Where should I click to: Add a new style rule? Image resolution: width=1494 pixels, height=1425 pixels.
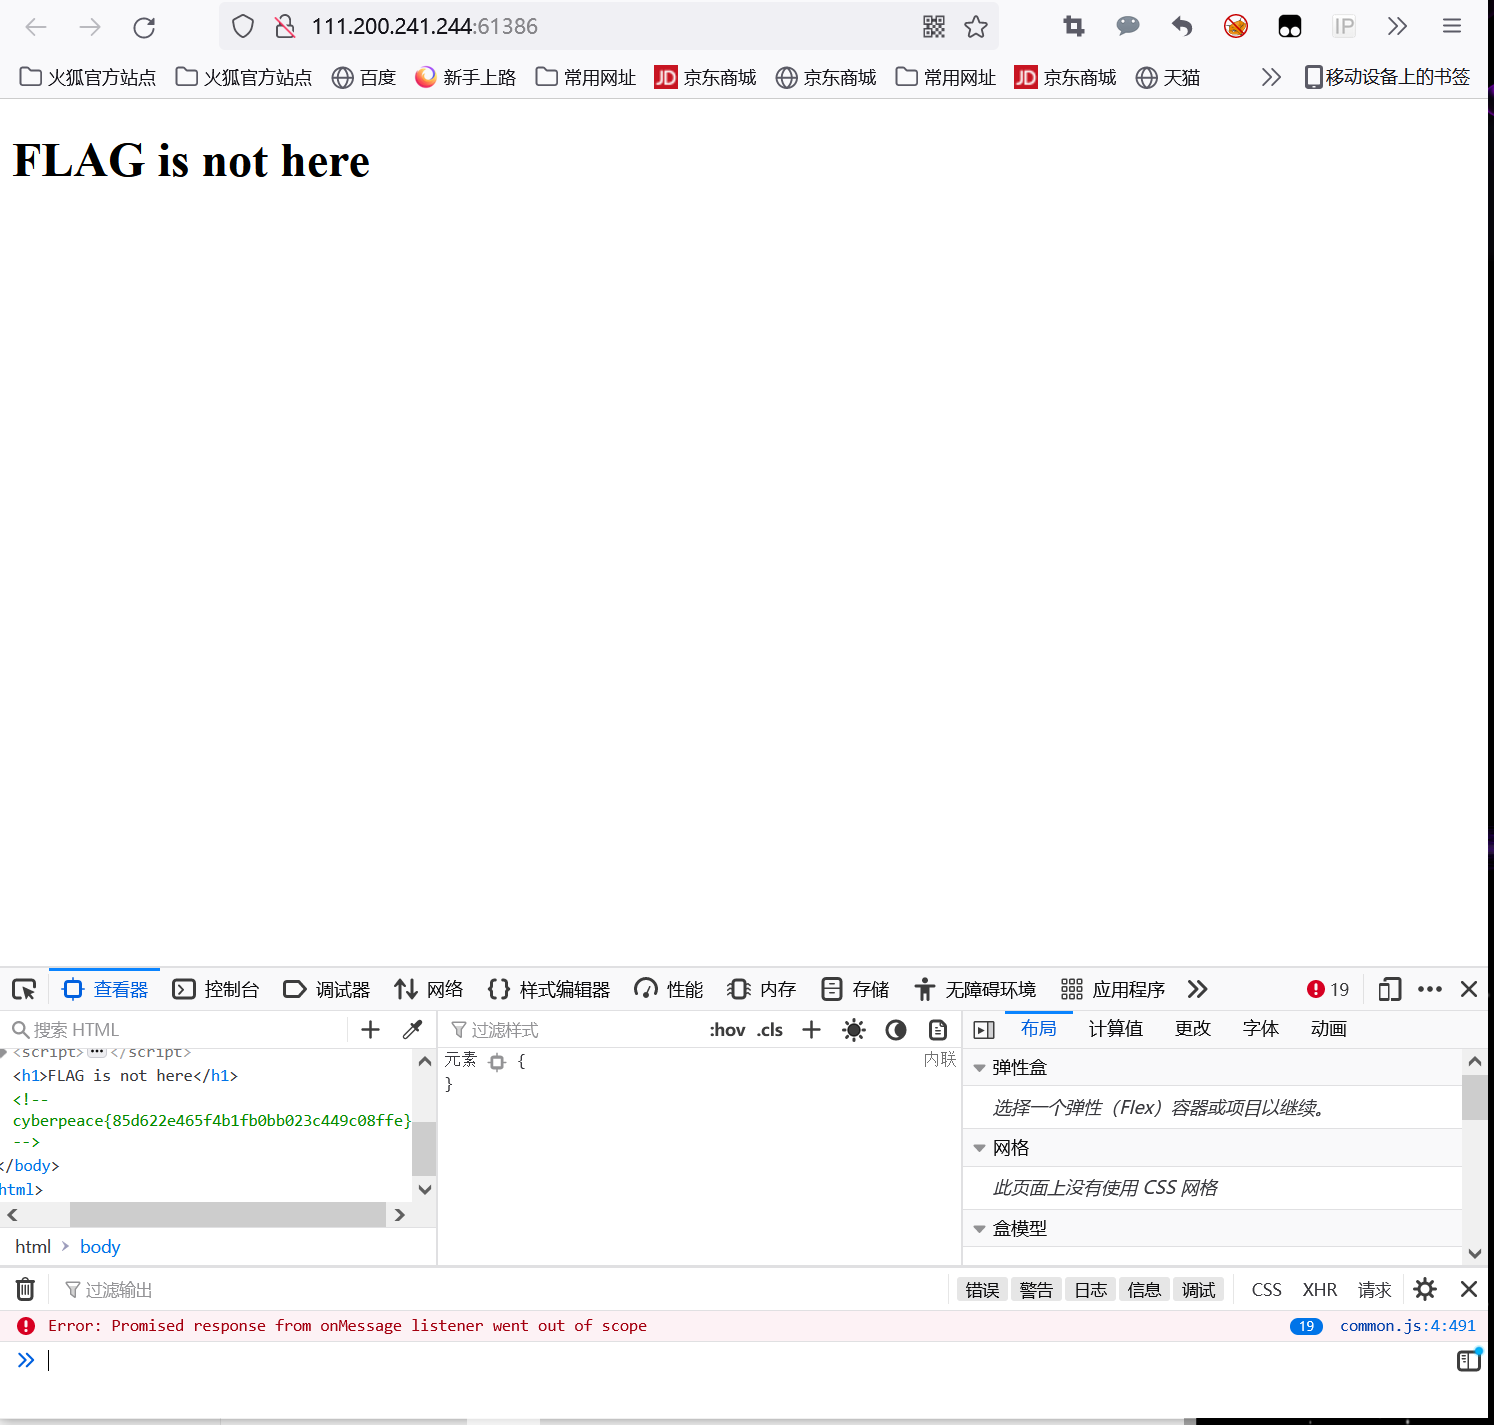coord(812,1029)
